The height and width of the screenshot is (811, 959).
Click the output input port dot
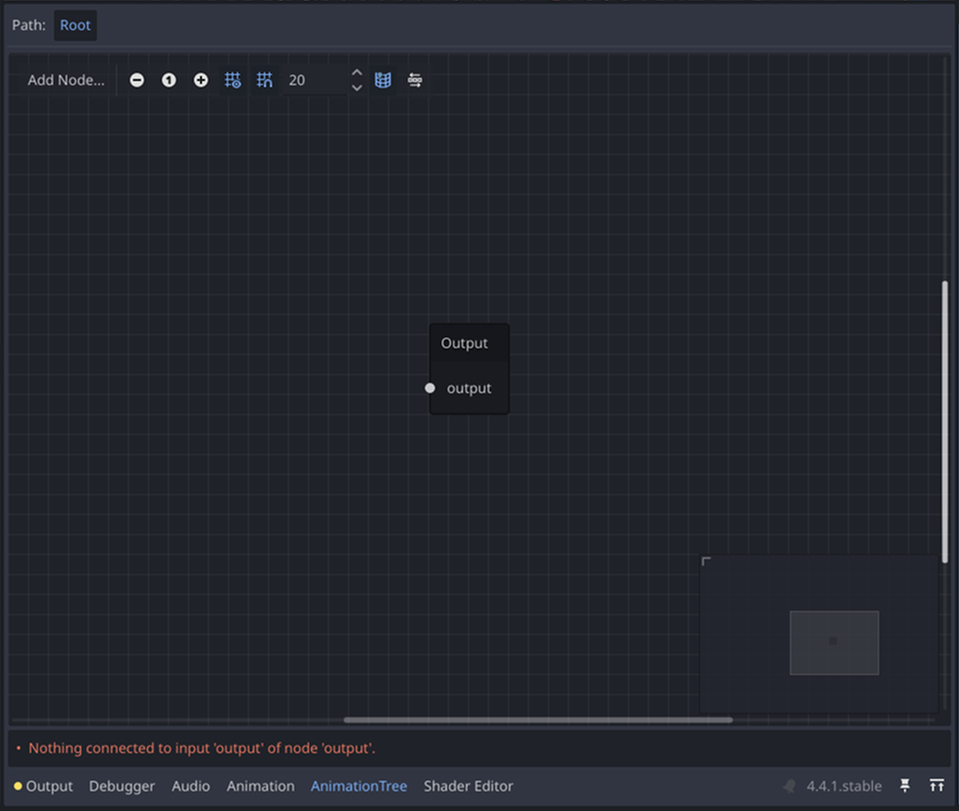(x=430, y=388)
